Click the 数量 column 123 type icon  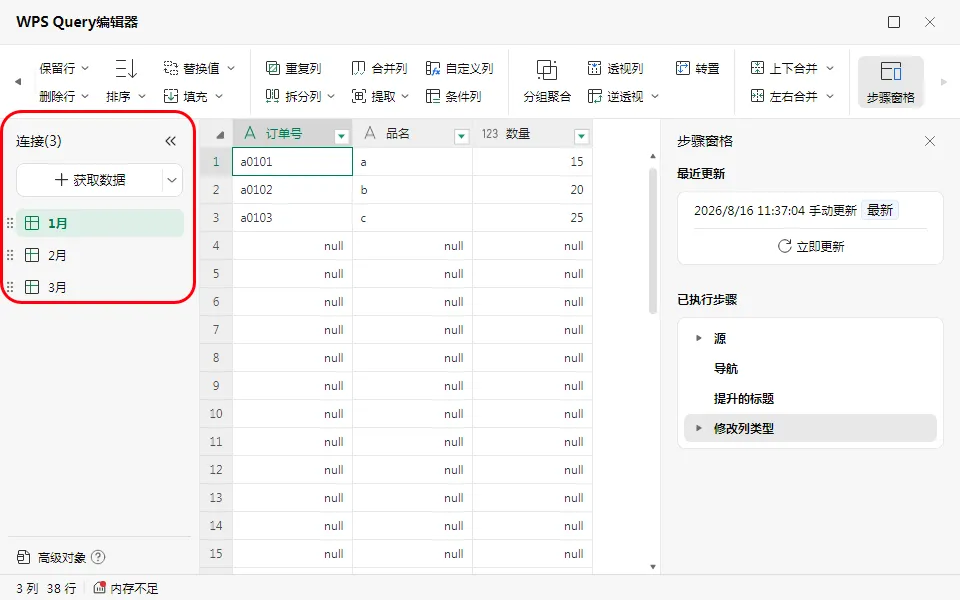pyautogui.click(x=490, y=133)
